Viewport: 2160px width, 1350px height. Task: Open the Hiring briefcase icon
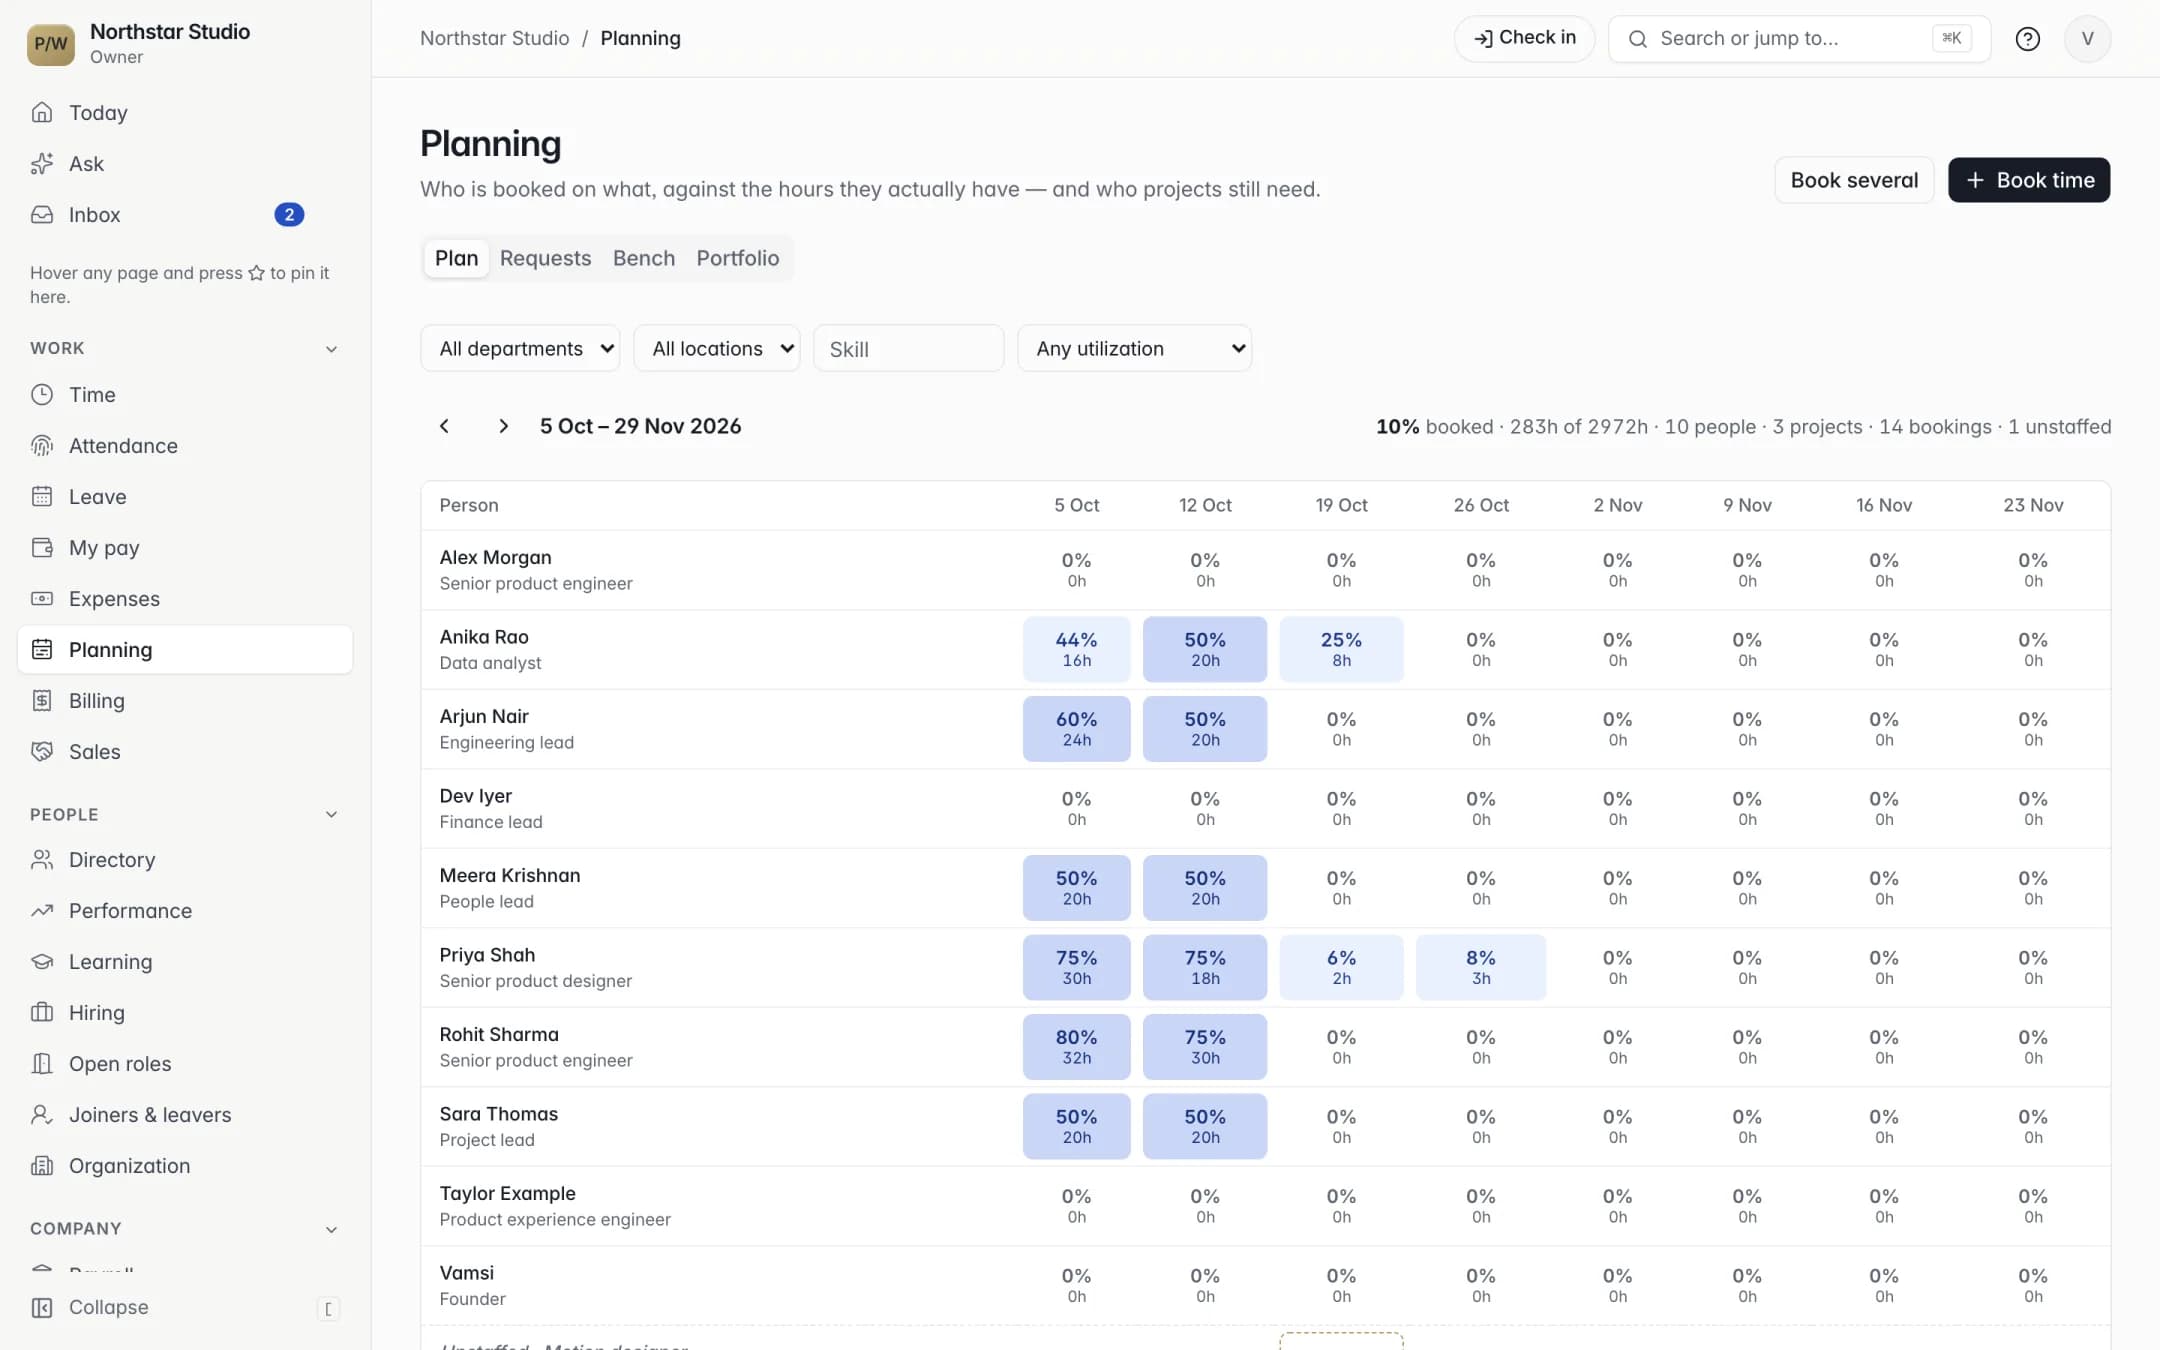(42, 1012)
